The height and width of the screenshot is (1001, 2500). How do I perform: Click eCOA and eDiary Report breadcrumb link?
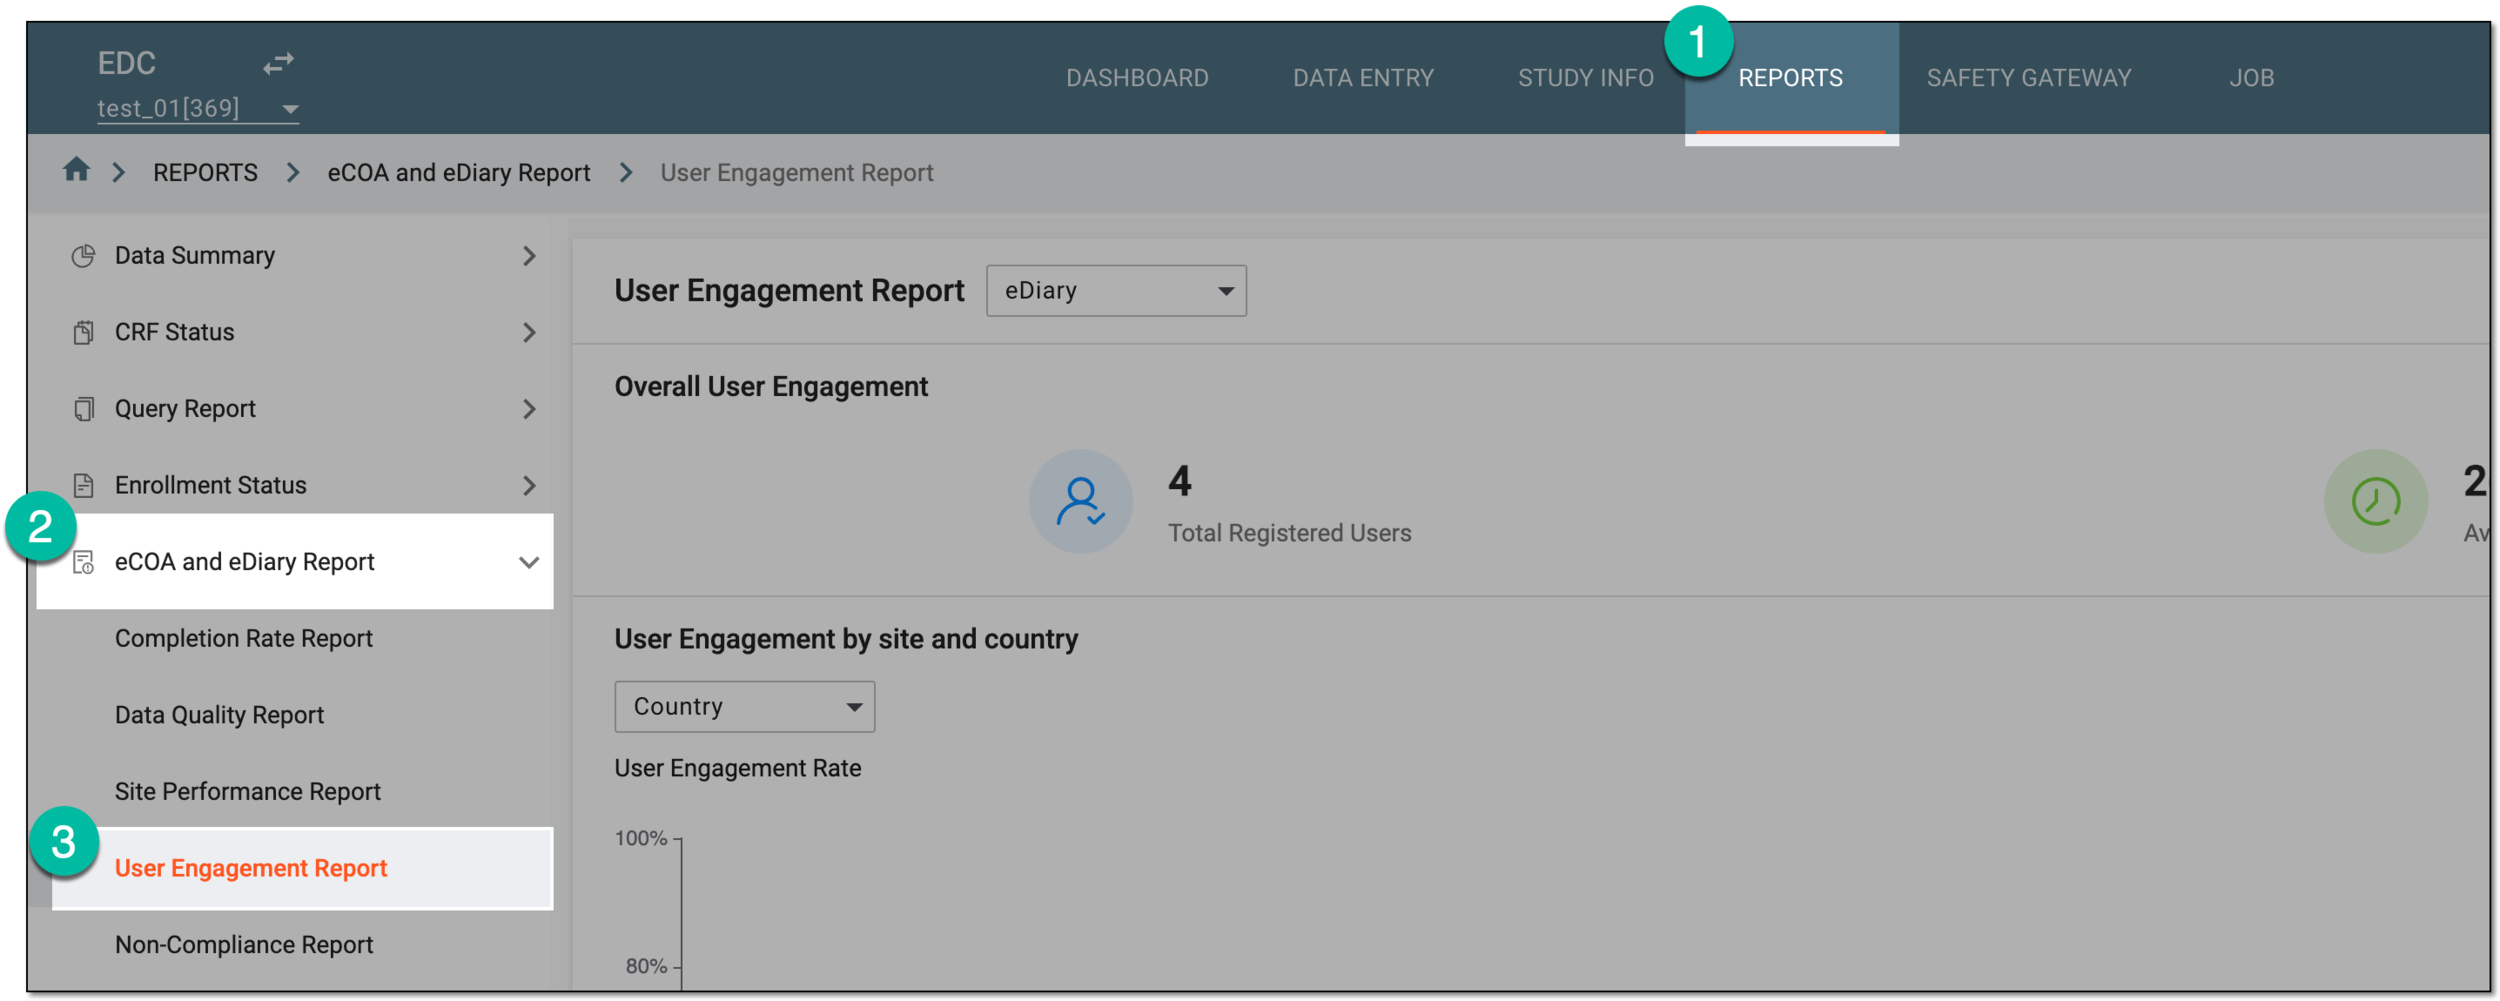pos(459,173)
